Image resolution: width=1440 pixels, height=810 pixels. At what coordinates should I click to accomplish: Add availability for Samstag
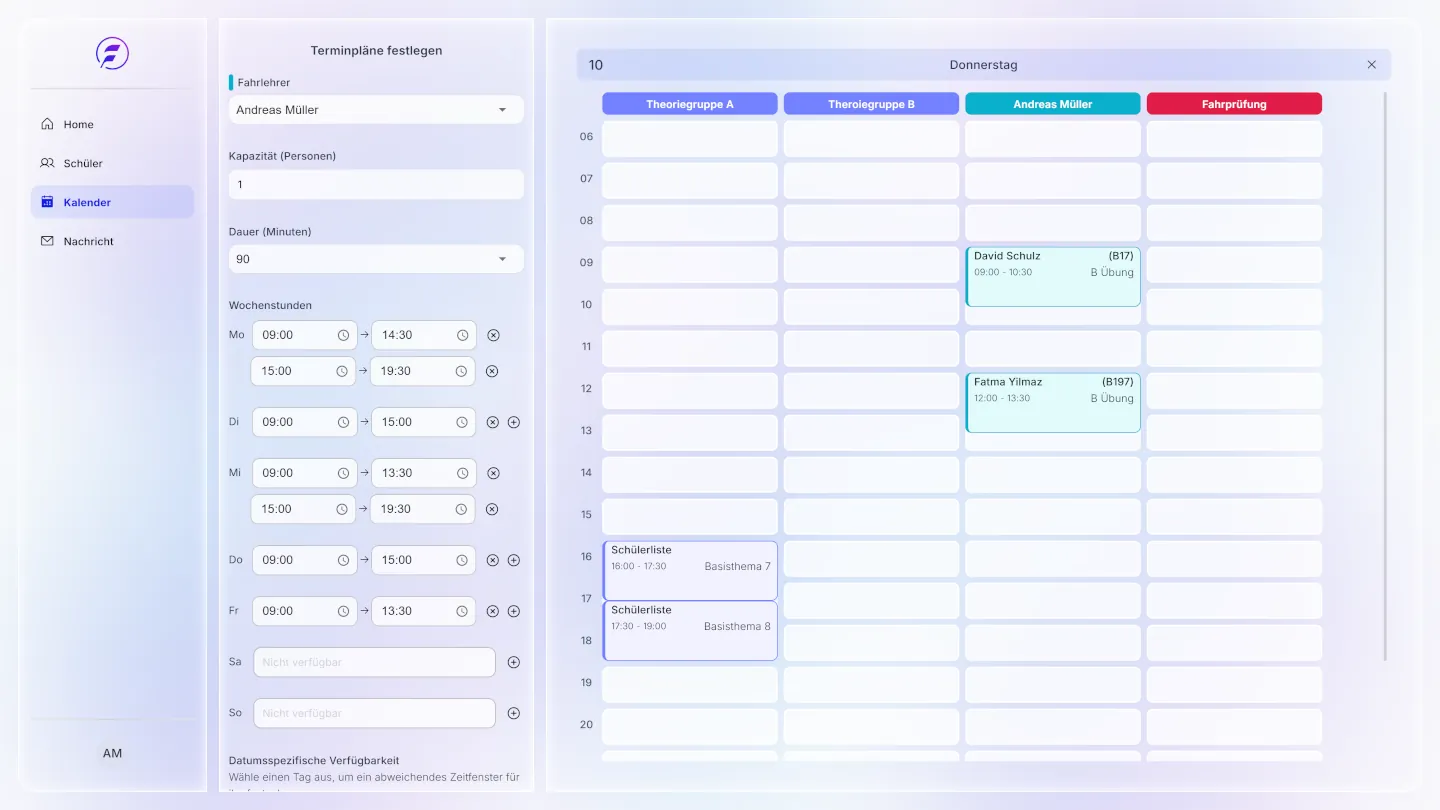coord(514,662)
